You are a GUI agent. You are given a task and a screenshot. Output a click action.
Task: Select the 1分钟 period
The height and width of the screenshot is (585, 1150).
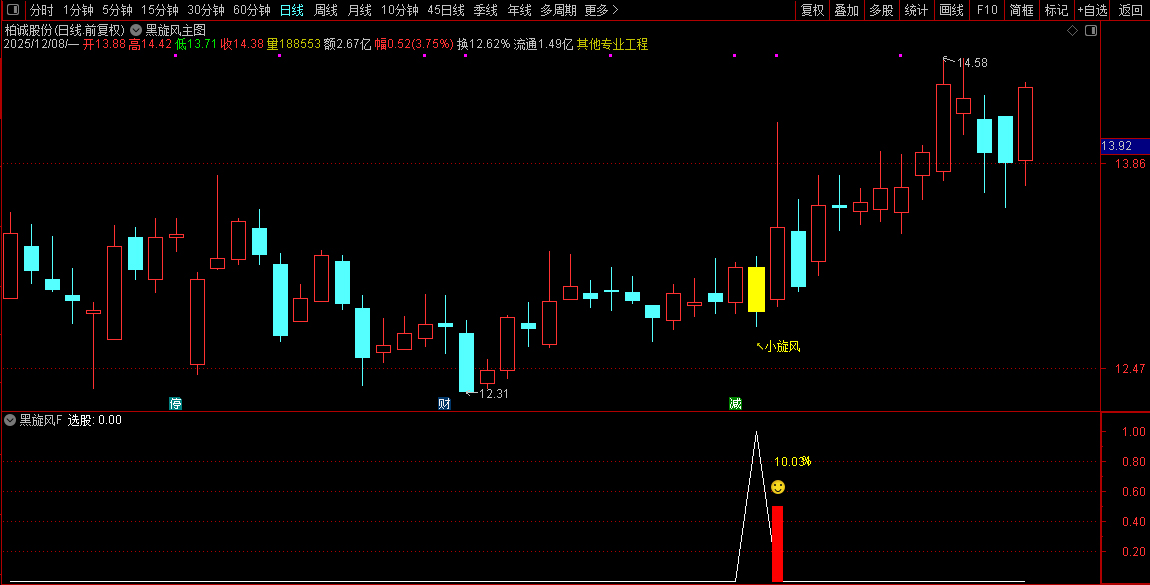pos(78,10)
